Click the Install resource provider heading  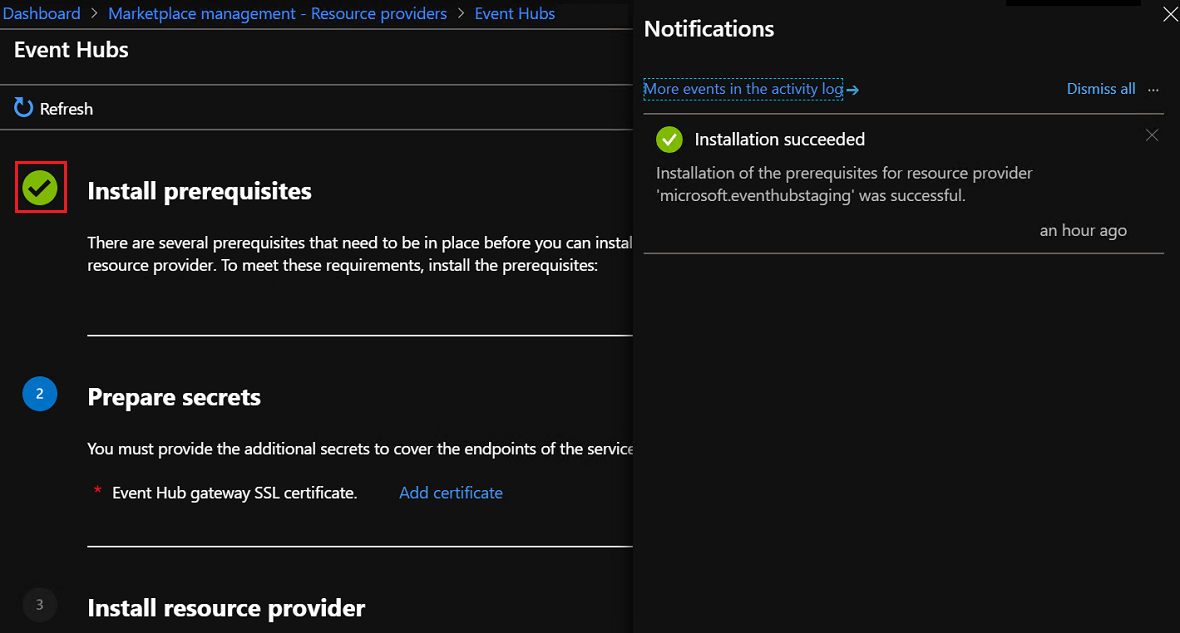click(225, 607)
